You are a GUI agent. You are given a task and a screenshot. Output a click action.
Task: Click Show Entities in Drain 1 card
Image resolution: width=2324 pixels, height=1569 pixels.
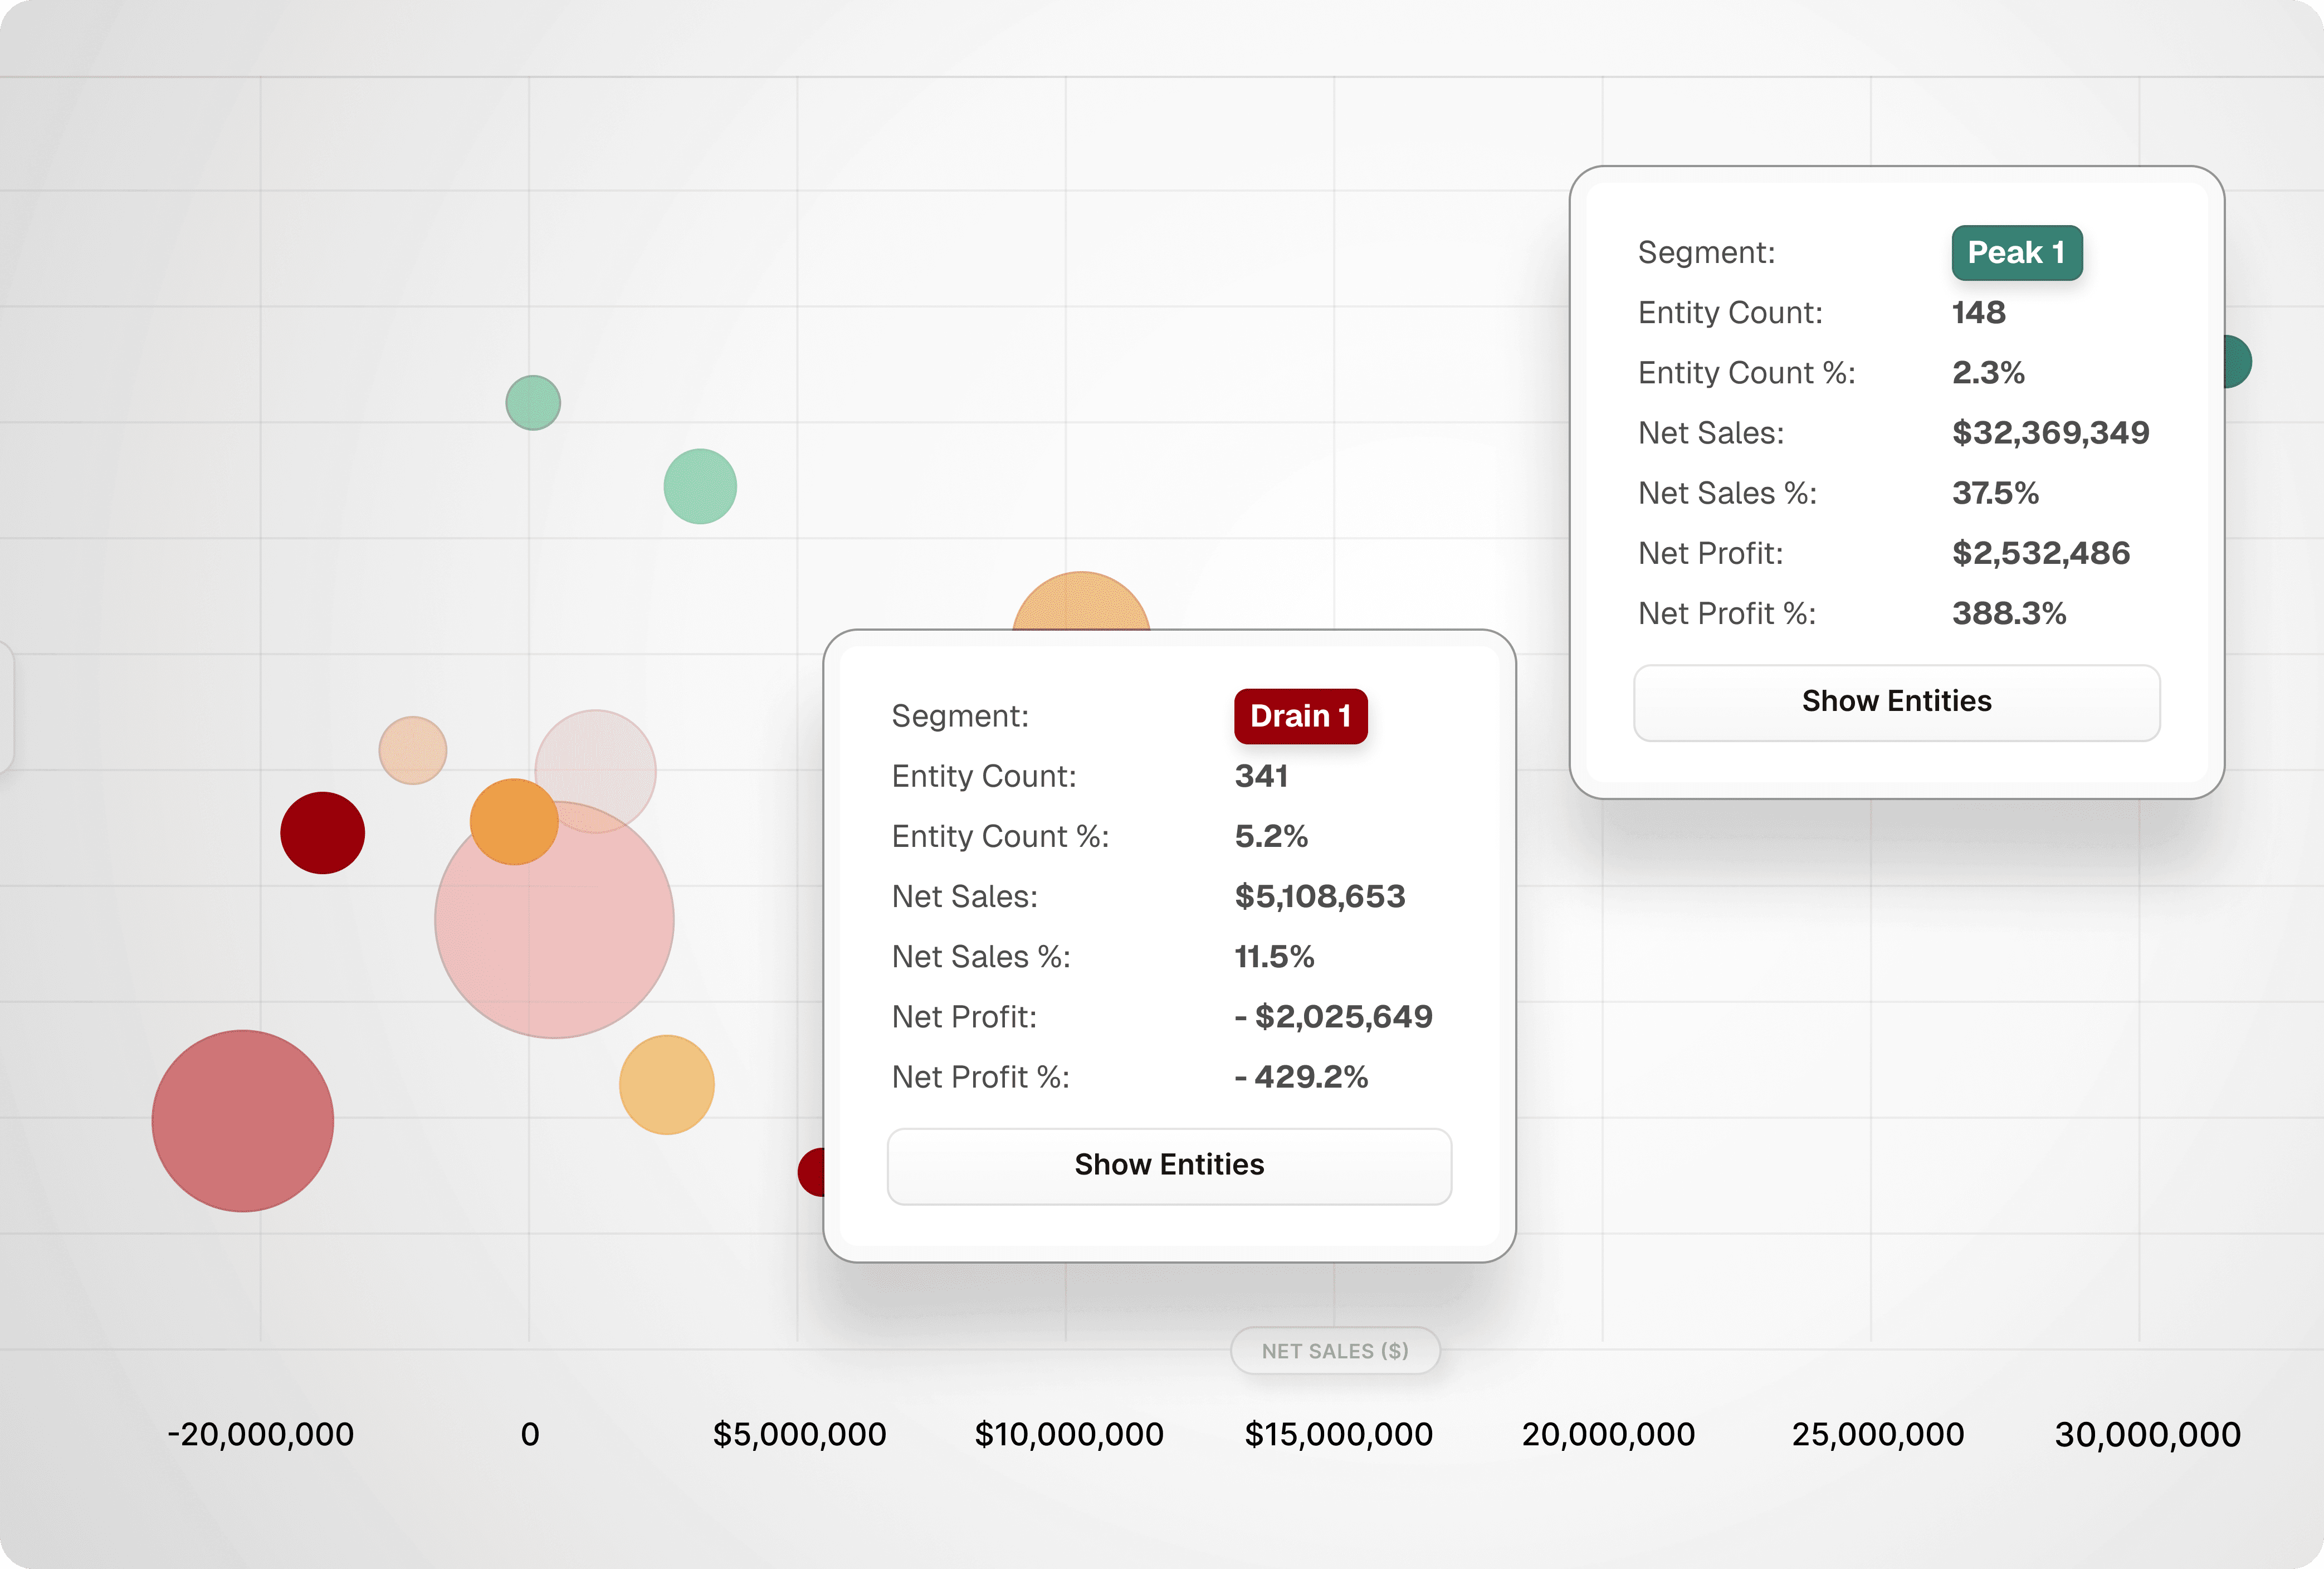coord(1169,1166)
